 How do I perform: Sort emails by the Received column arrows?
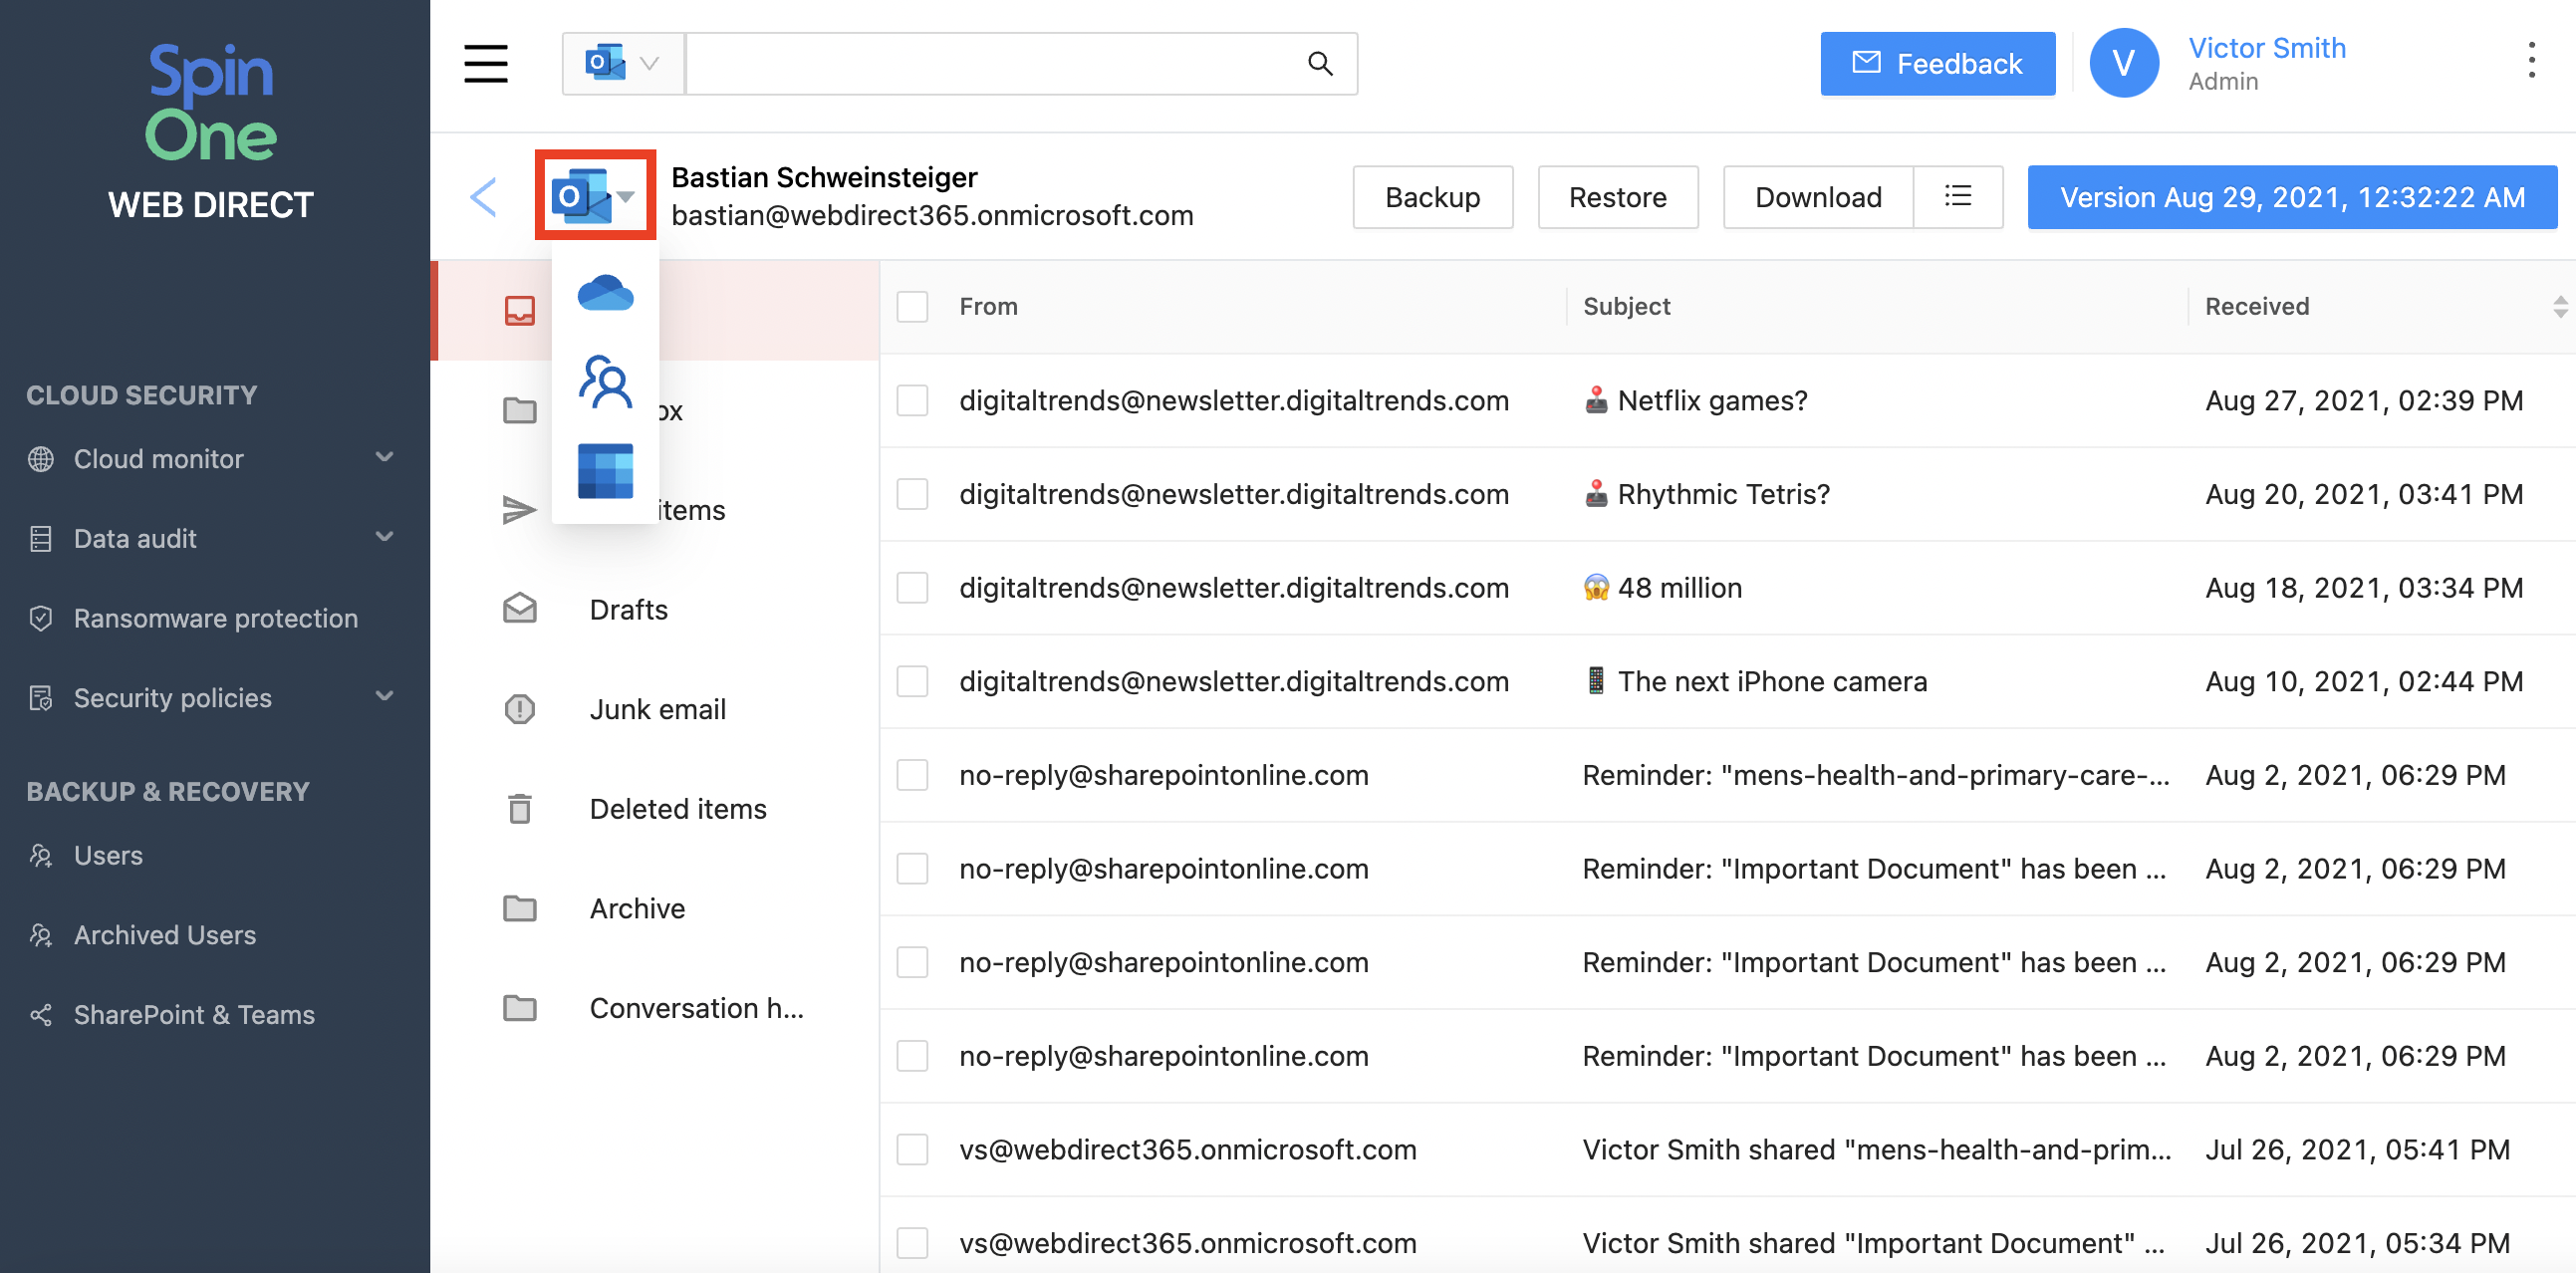click(2559, 307)
